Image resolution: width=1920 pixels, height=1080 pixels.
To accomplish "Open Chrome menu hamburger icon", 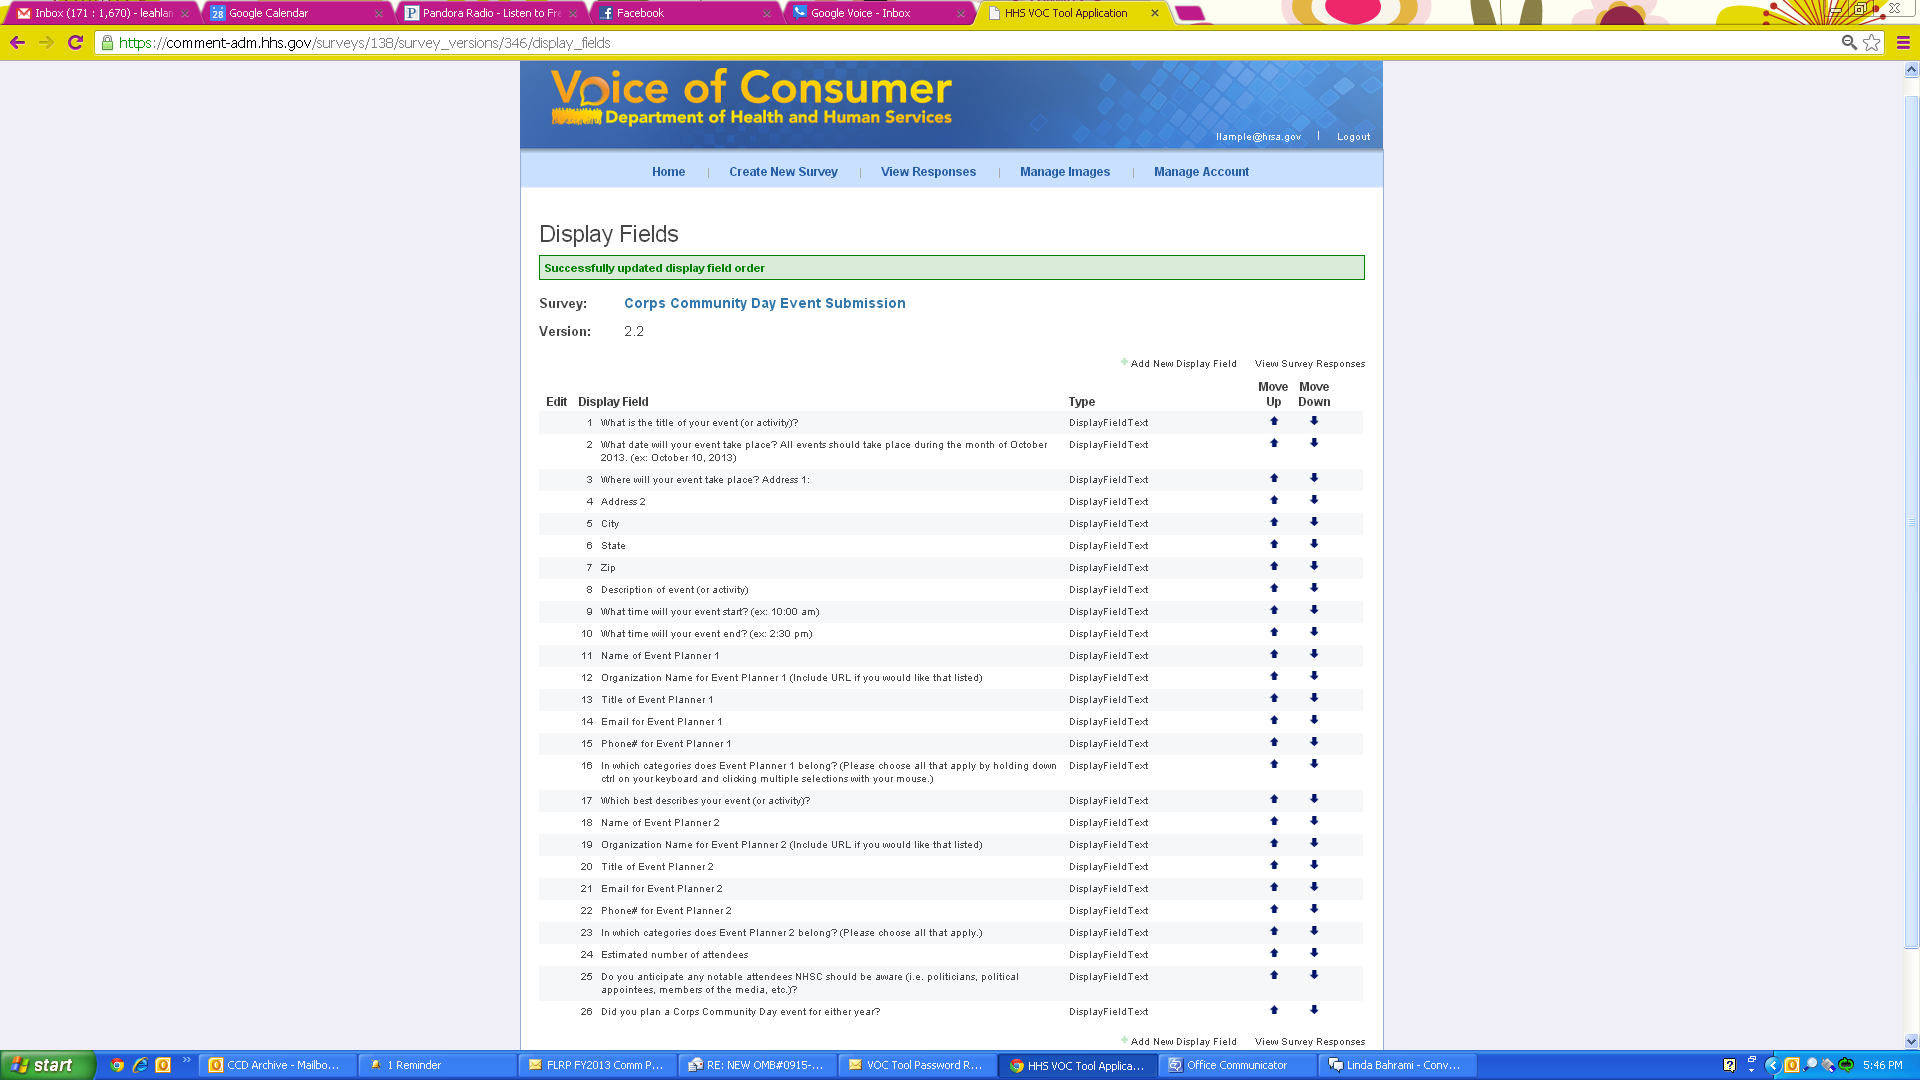I will [1903, 43].
